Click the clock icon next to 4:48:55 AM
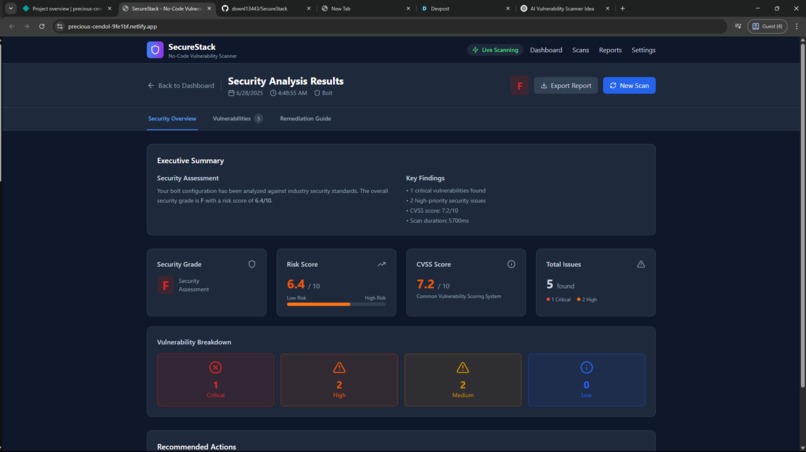 (273, 93)
